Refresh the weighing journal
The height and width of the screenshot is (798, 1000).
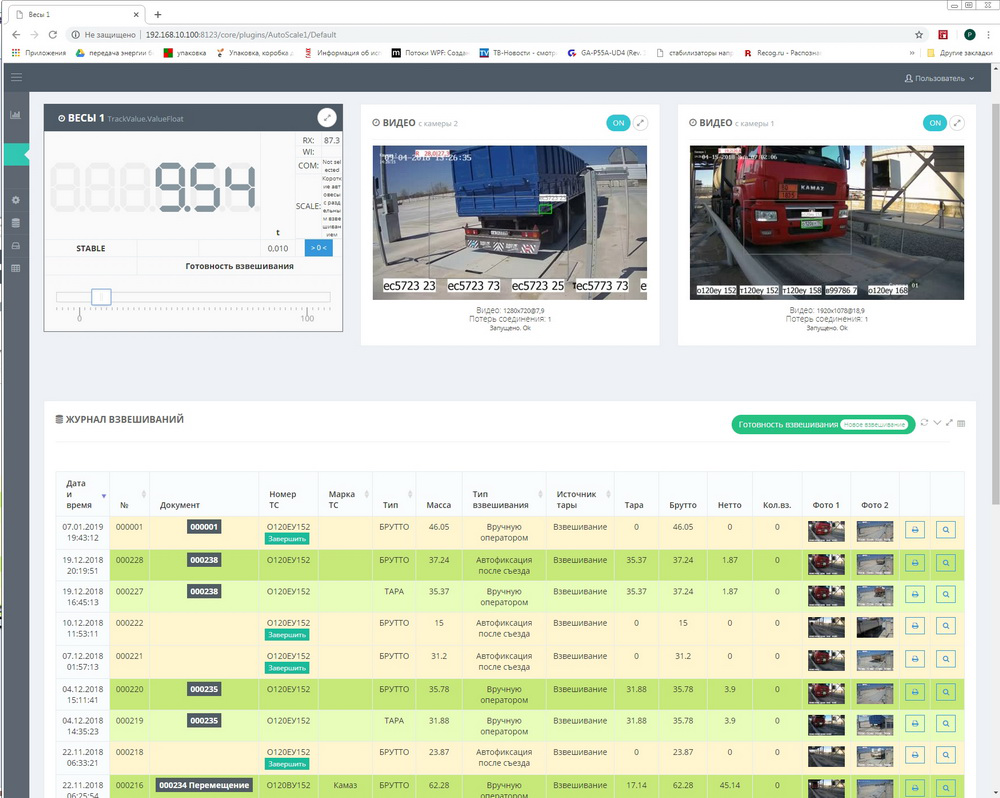tap(925, 424)
